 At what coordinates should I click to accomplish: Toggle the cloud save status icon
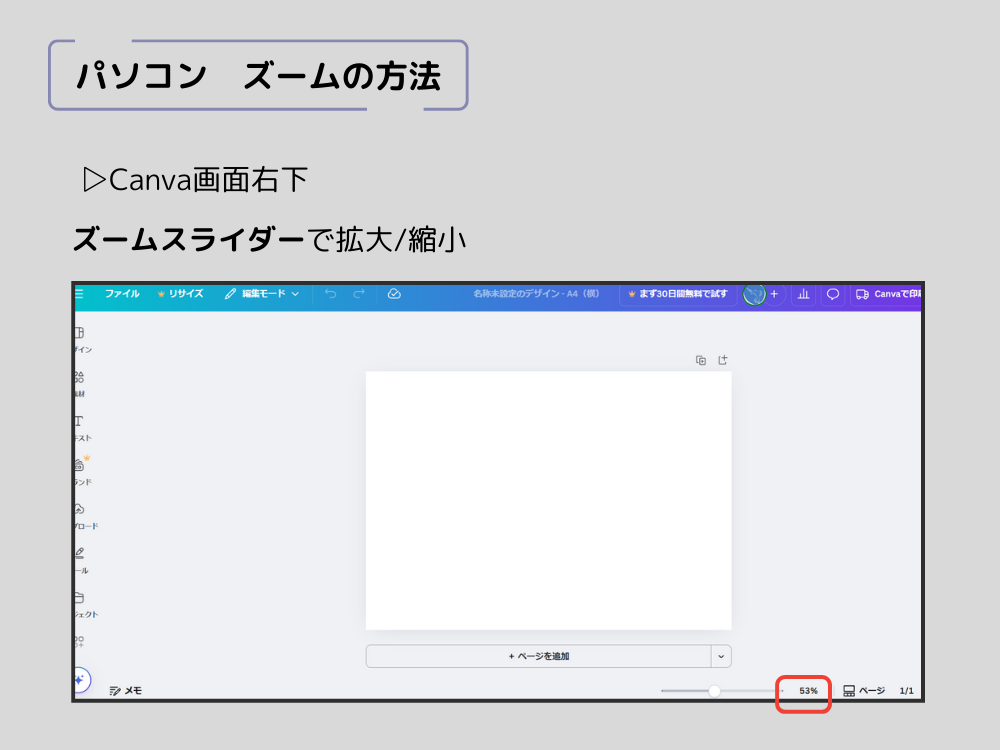[393, 295]
